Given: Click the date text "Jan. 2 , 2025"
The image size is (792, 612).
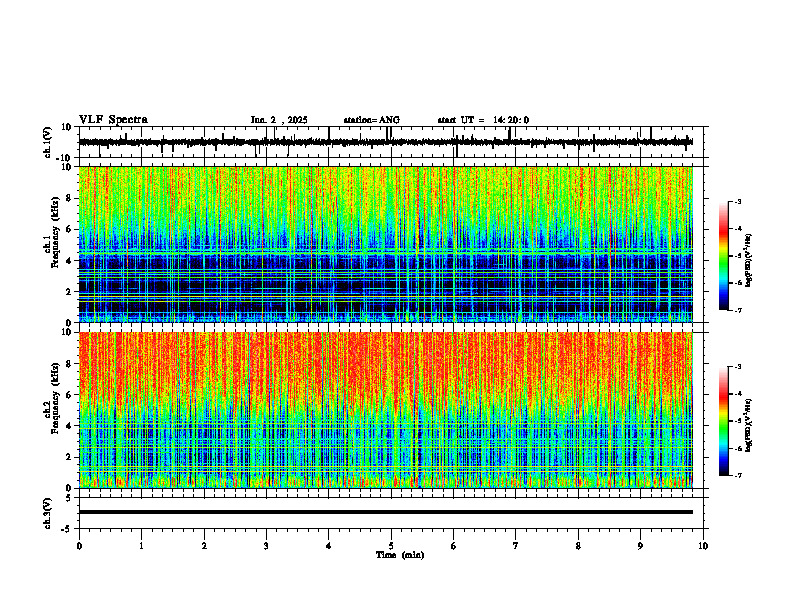Looking at the screenshot, I should click(279, 120).
